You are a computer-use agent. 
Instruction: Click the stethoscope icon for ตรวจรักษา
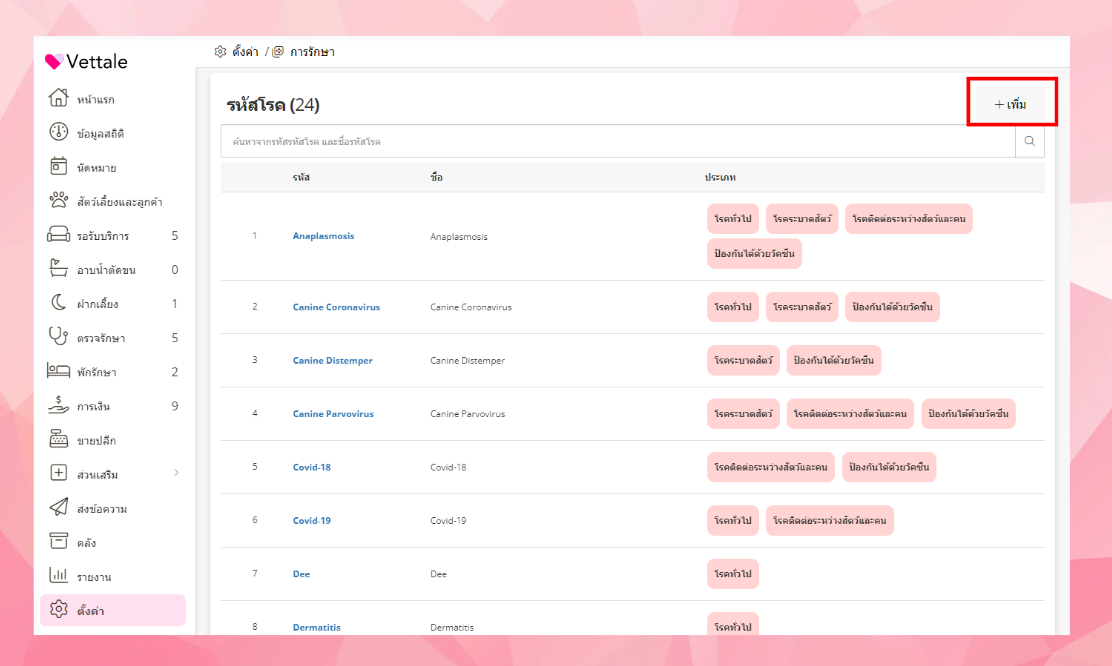tap(58, 336)
